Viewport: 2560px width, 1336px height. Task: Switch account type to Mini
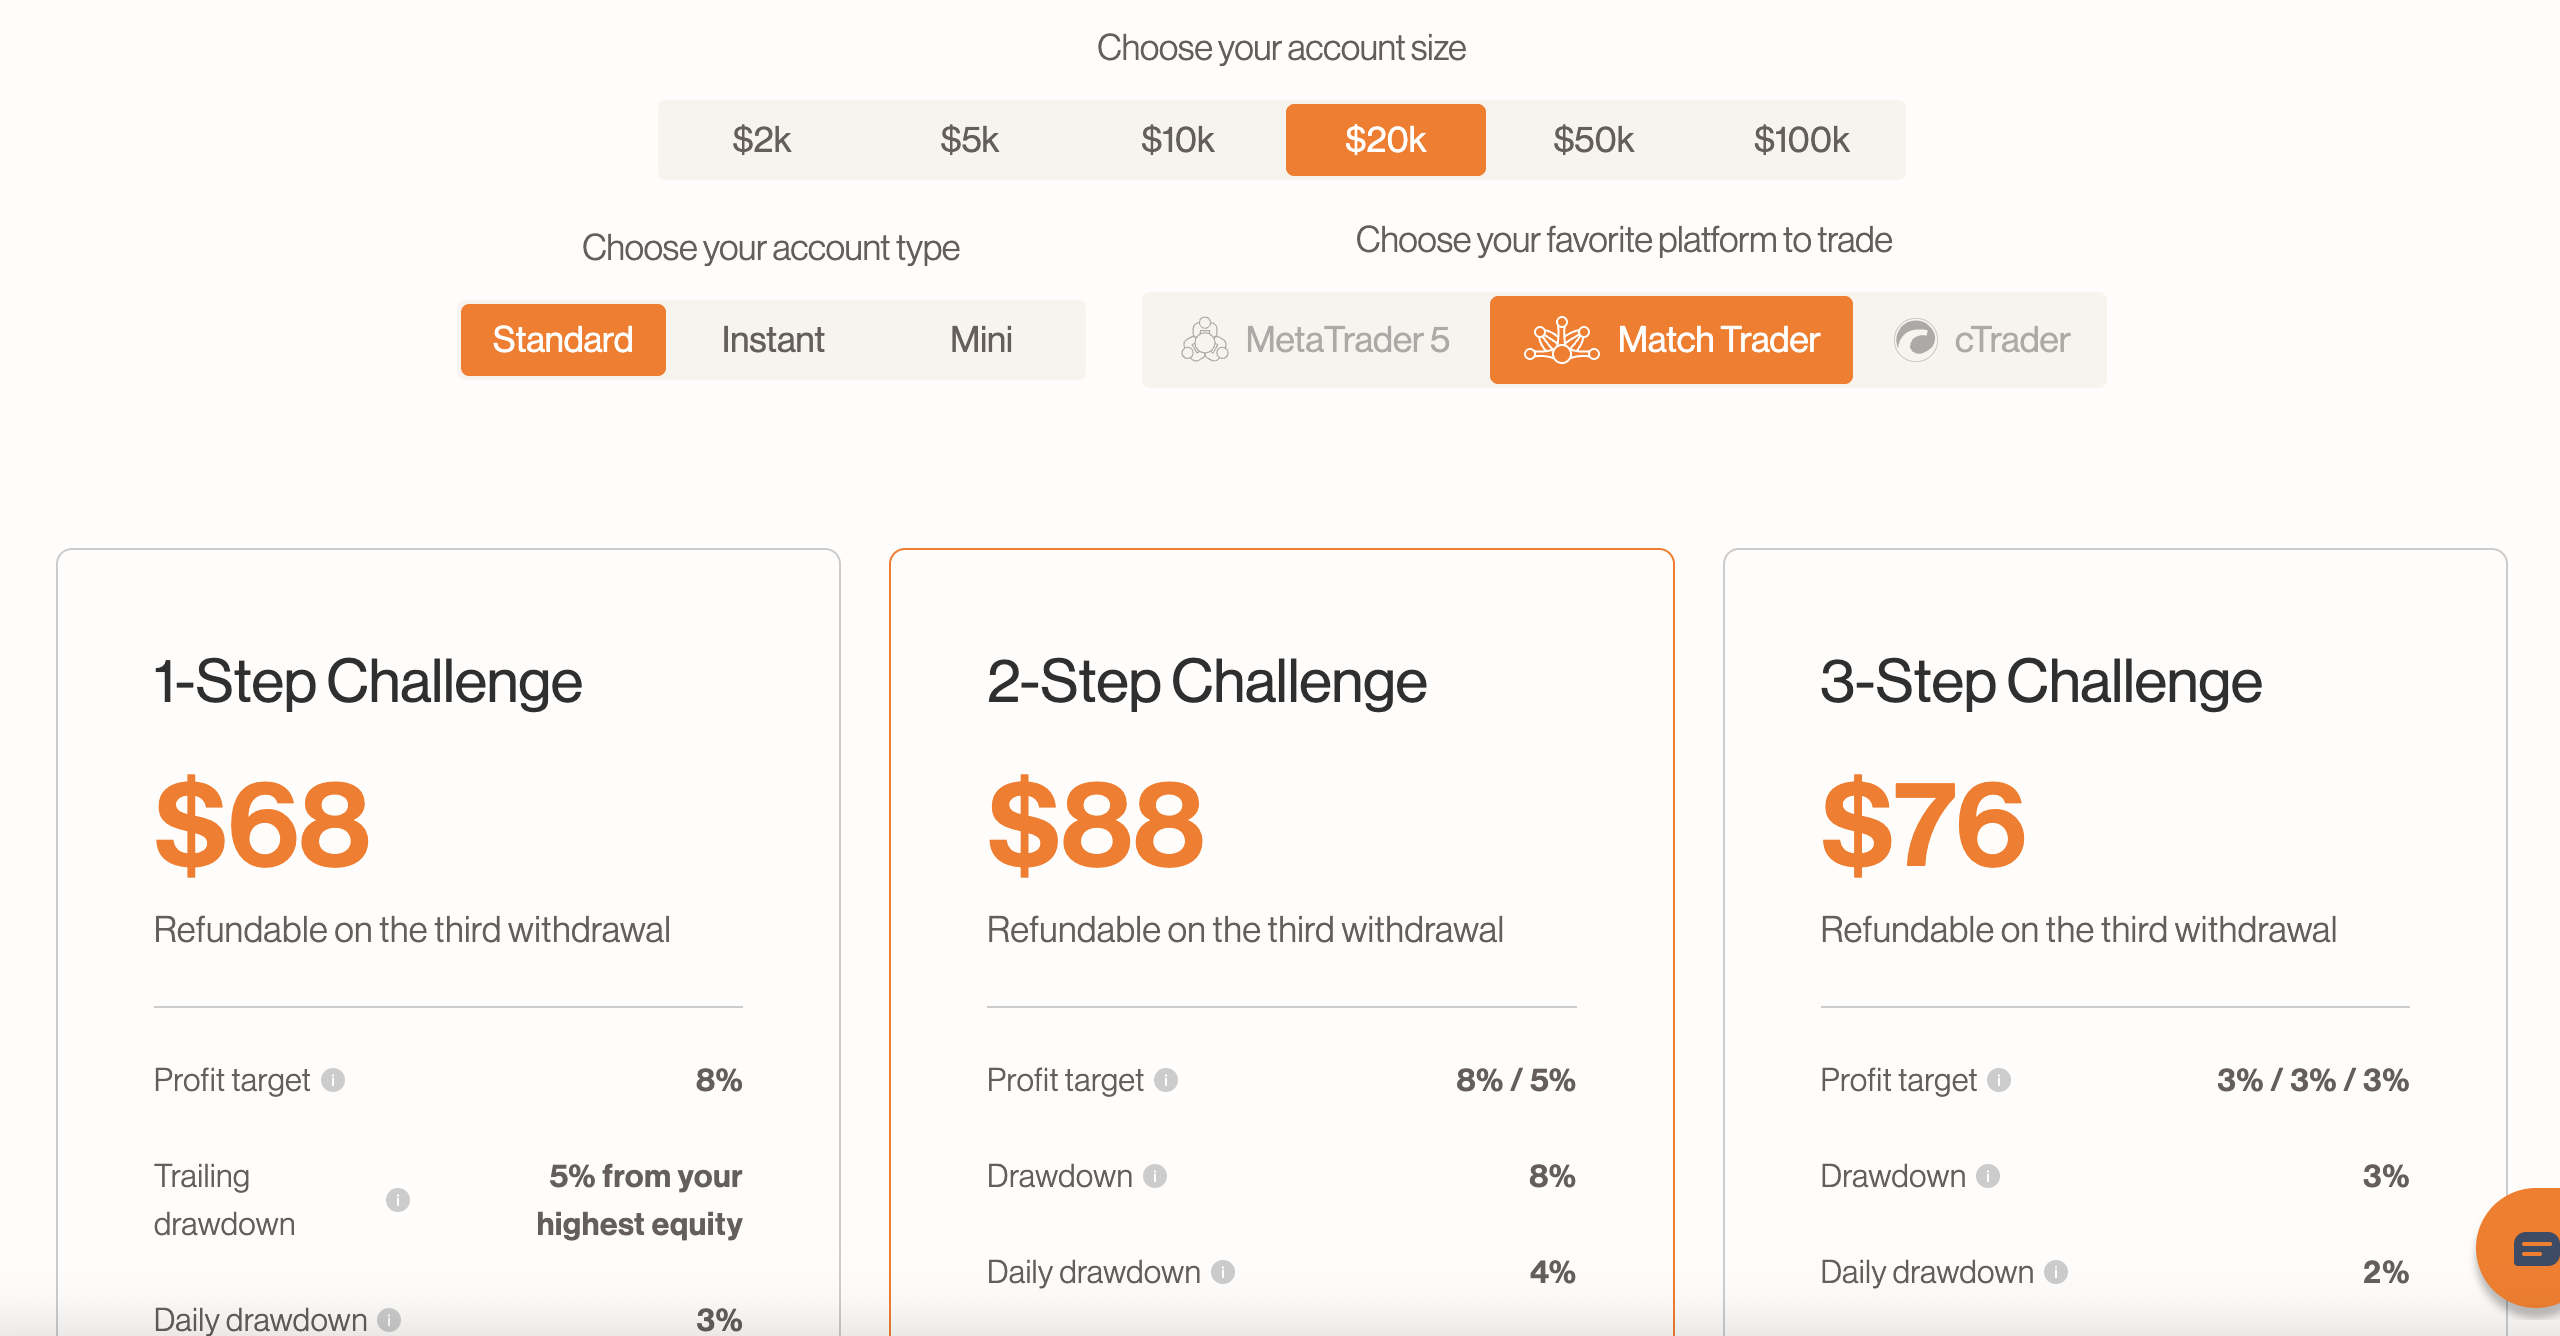(x=981, y=339)
